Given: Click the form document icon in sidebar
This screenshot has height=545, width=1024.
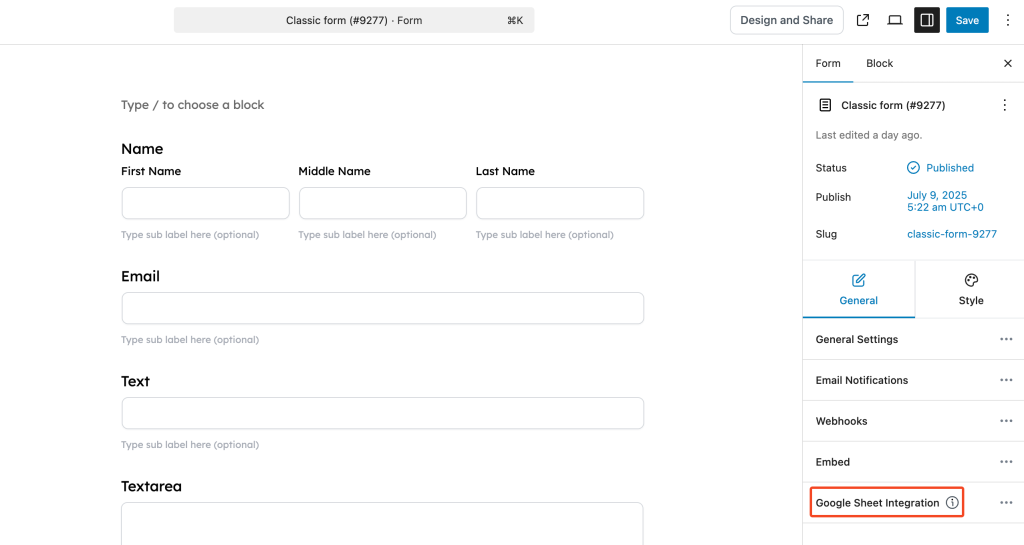Looking at the screenshot, I should click(825, 105).
